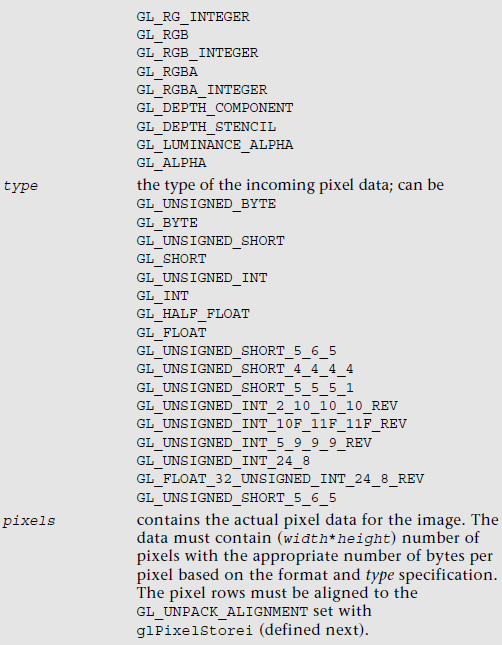The image size is (502, 645).
Task: Select GL_UNSIGNED_SHORT_4_4_4_4 text
Action: (245, 369)
